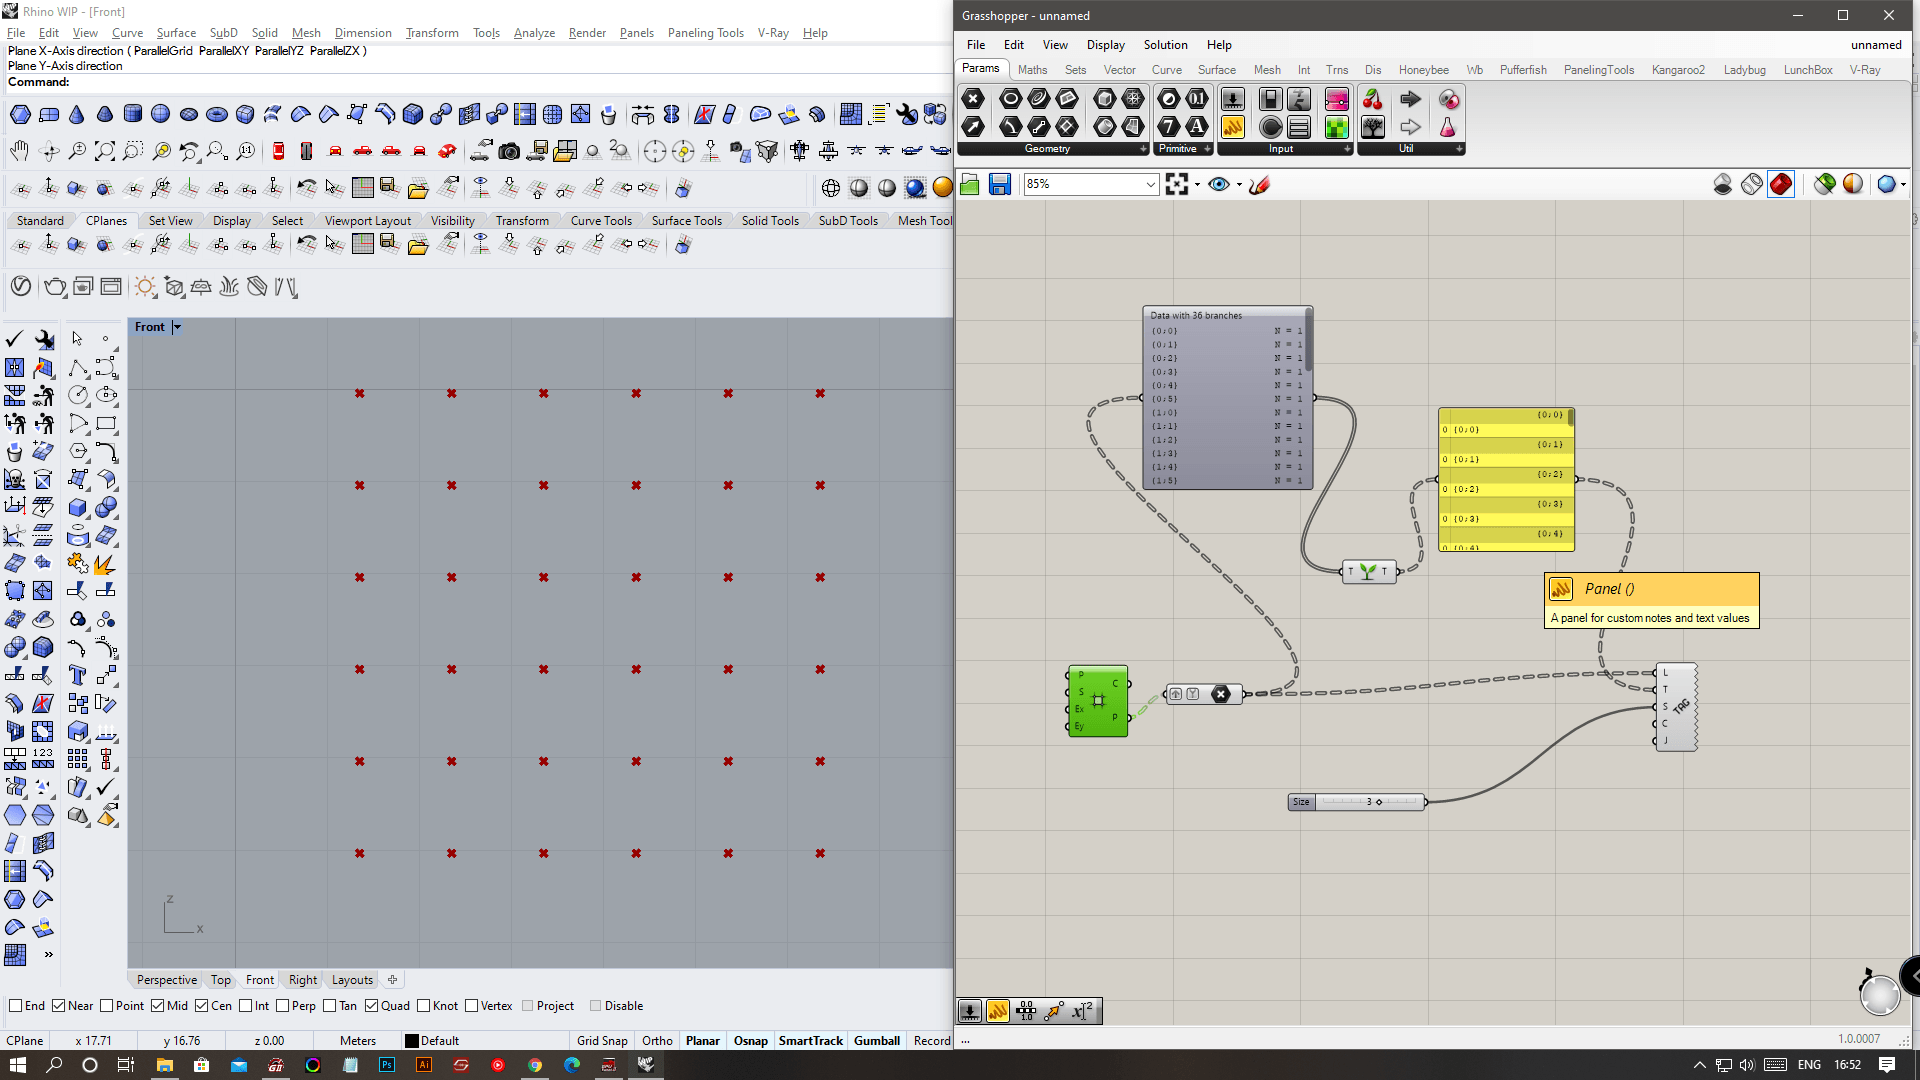Switch to the Maths Grasshopper tab
1920x1080 pixels.
(1032, 70)
